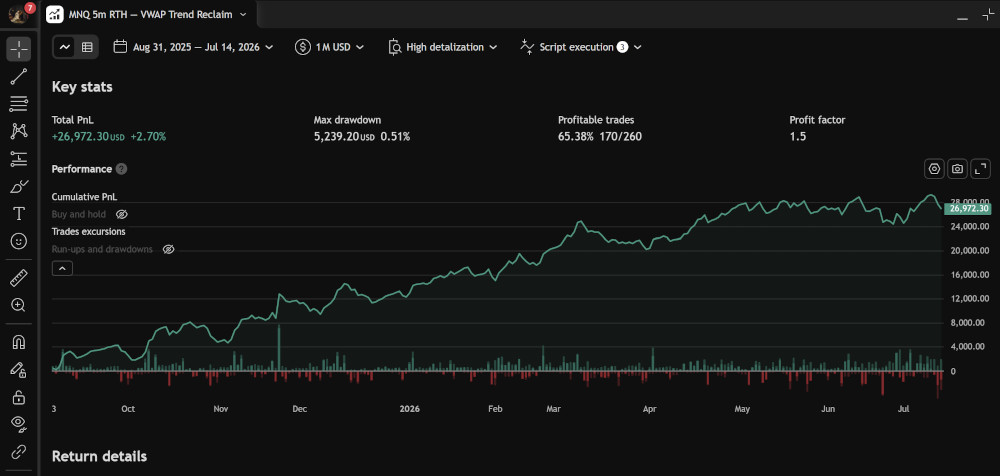This screenshot has height=476, width=1000.
Task: Click the Max drawdown value 5,239.20
Action: point(343,137)
